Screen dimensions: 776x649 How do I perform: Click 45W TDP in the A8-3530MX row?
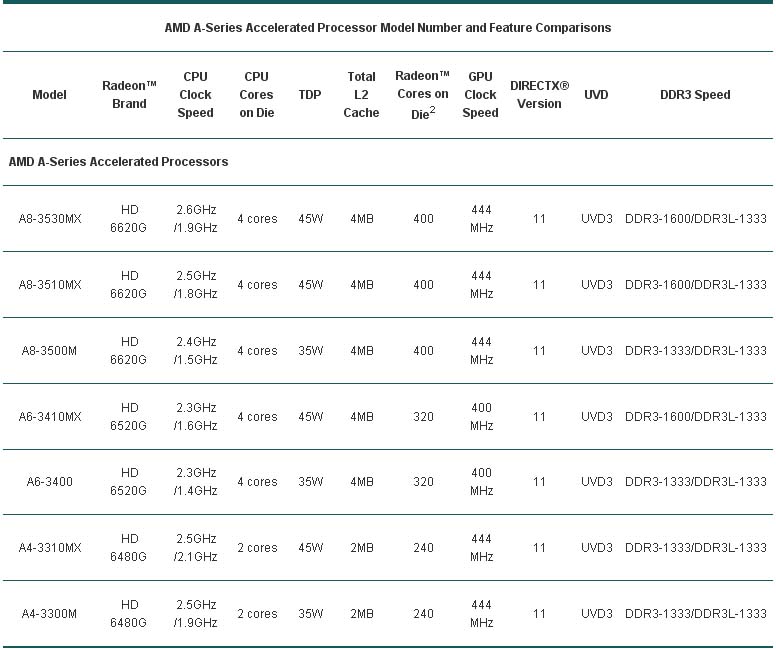(311, 219)
